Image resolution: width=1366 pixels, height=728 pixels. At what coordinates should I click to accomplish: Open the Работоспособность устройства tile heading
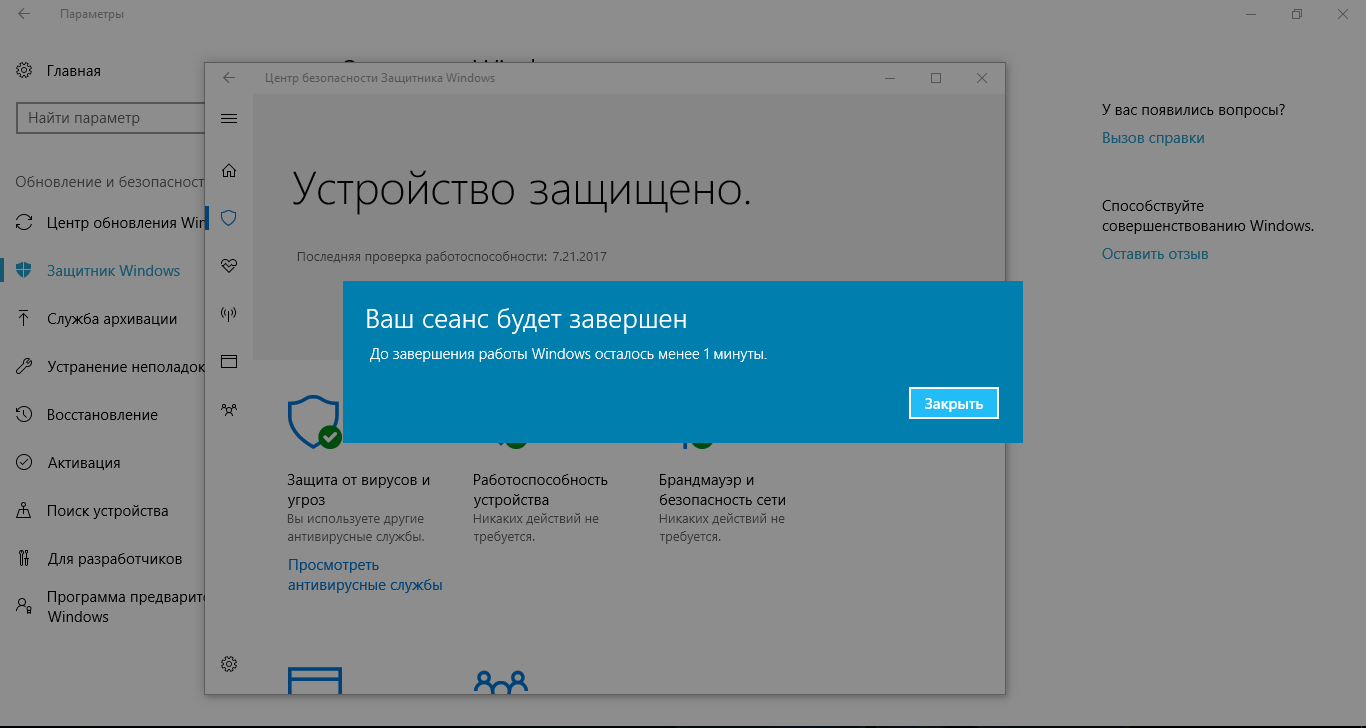point(540,490)
